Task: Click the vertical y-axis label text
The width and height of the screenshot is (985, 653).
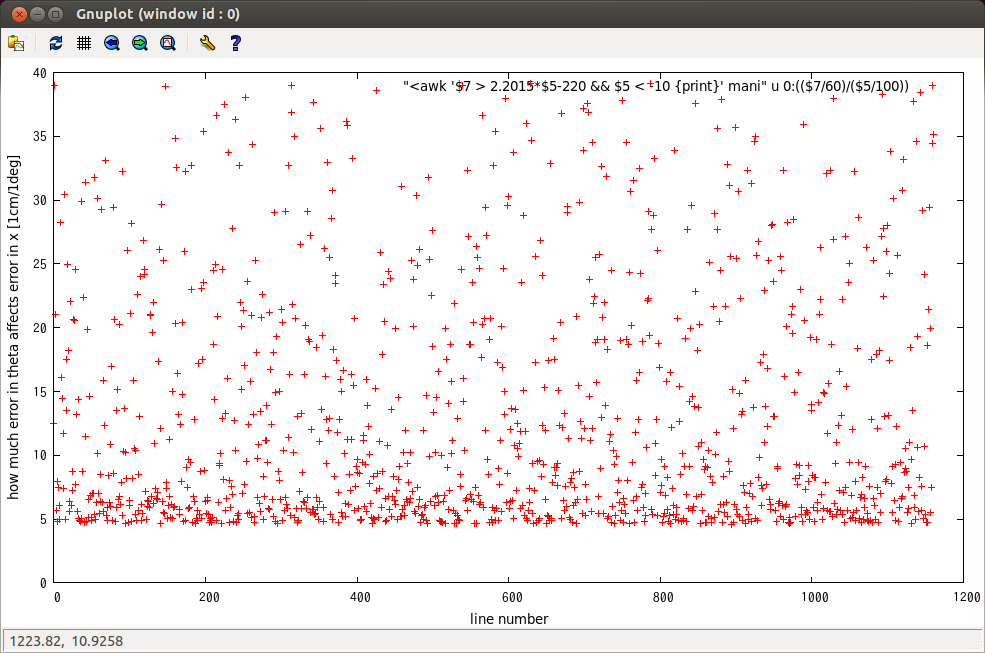Action: click(x=15, y=327)
